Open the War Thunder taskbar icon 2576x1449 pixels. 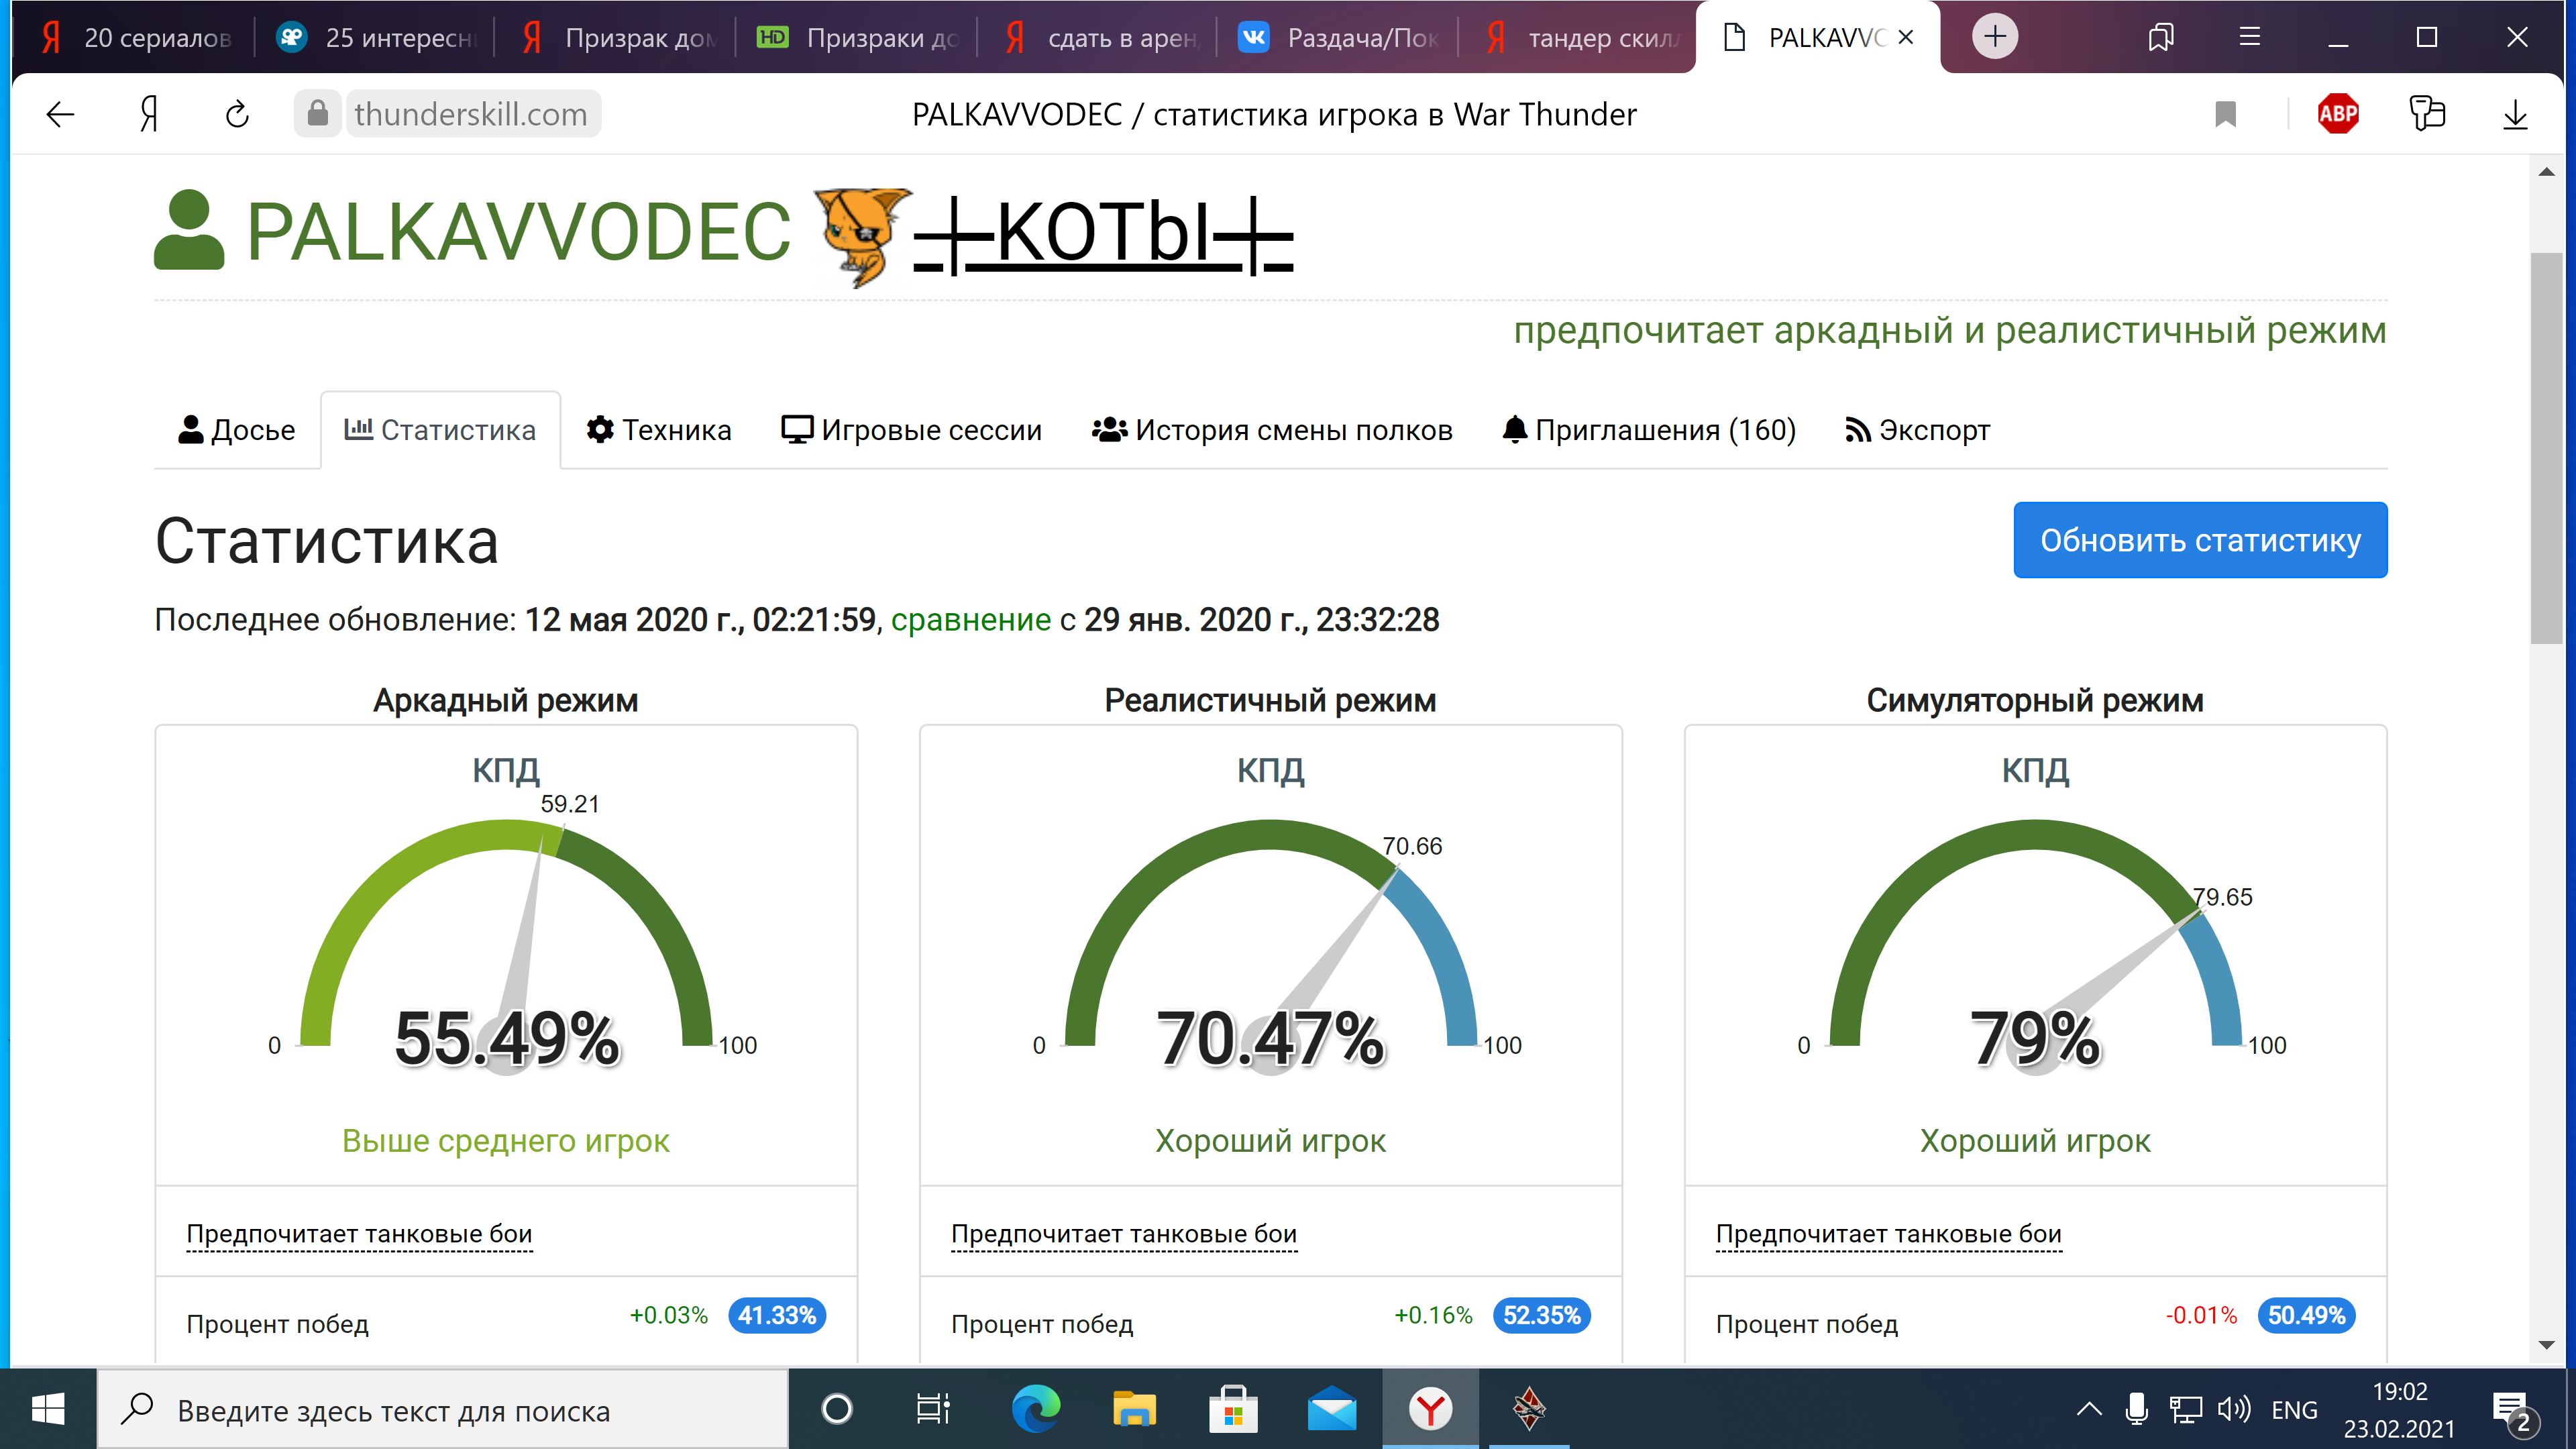coord(1529,1410)
